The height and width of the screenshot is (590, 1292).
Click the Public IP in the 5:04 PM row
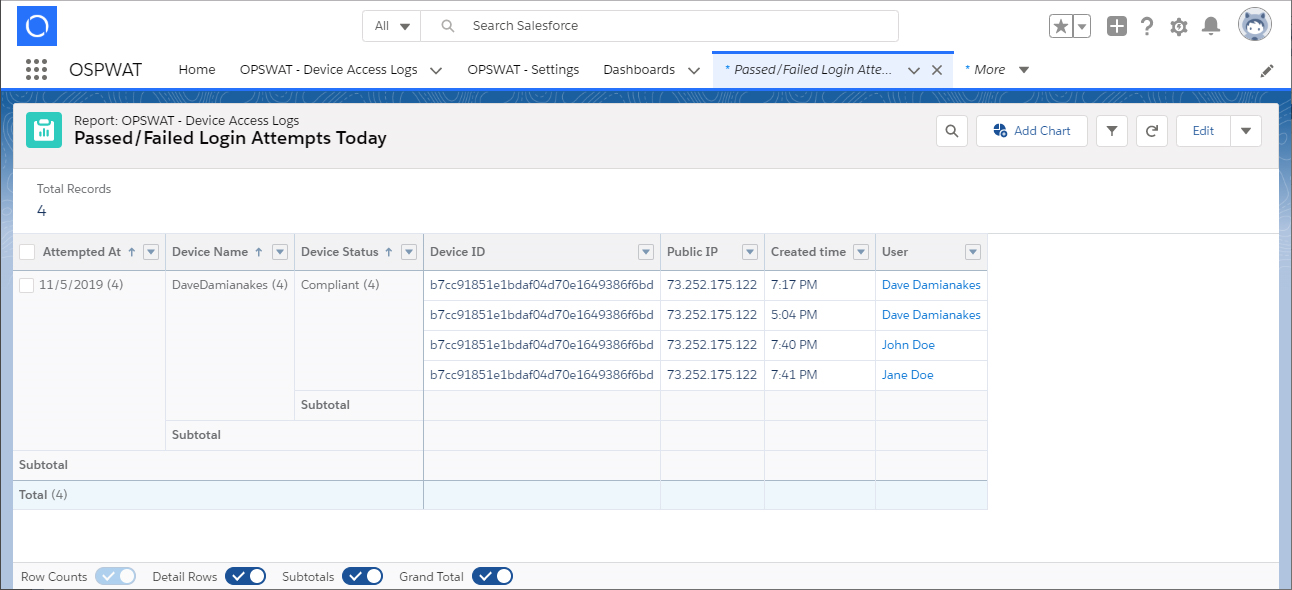point(712,315)
